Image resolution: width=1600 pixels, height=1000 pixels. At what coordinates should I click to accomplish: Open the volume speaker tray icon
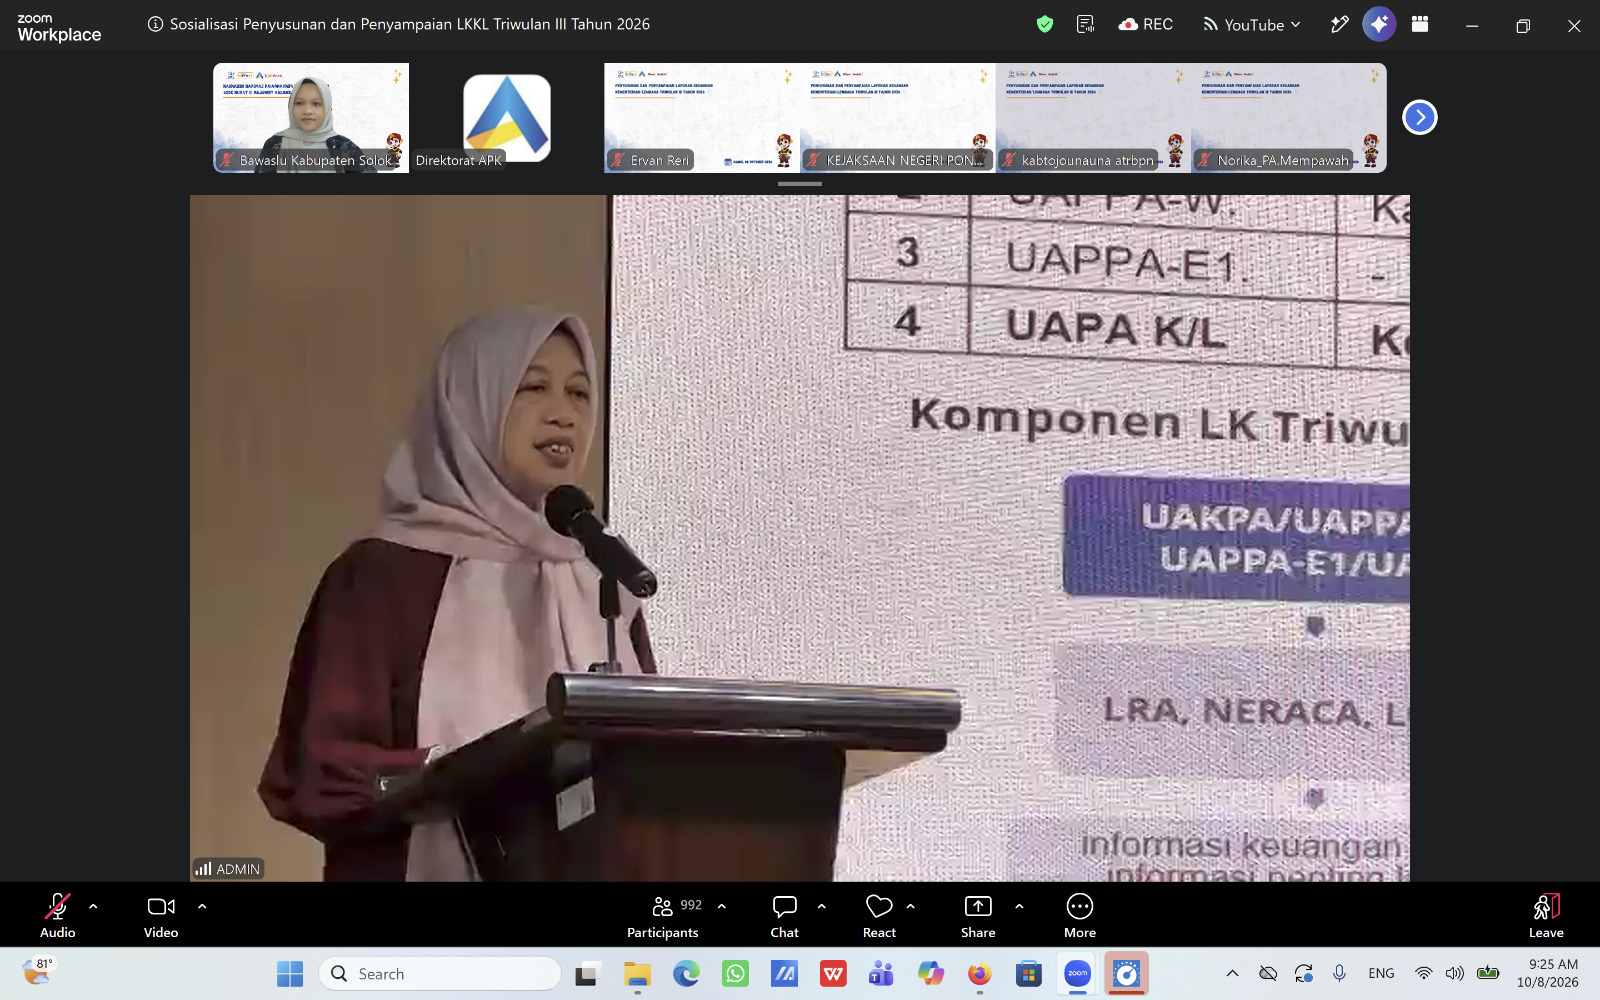1455,974
